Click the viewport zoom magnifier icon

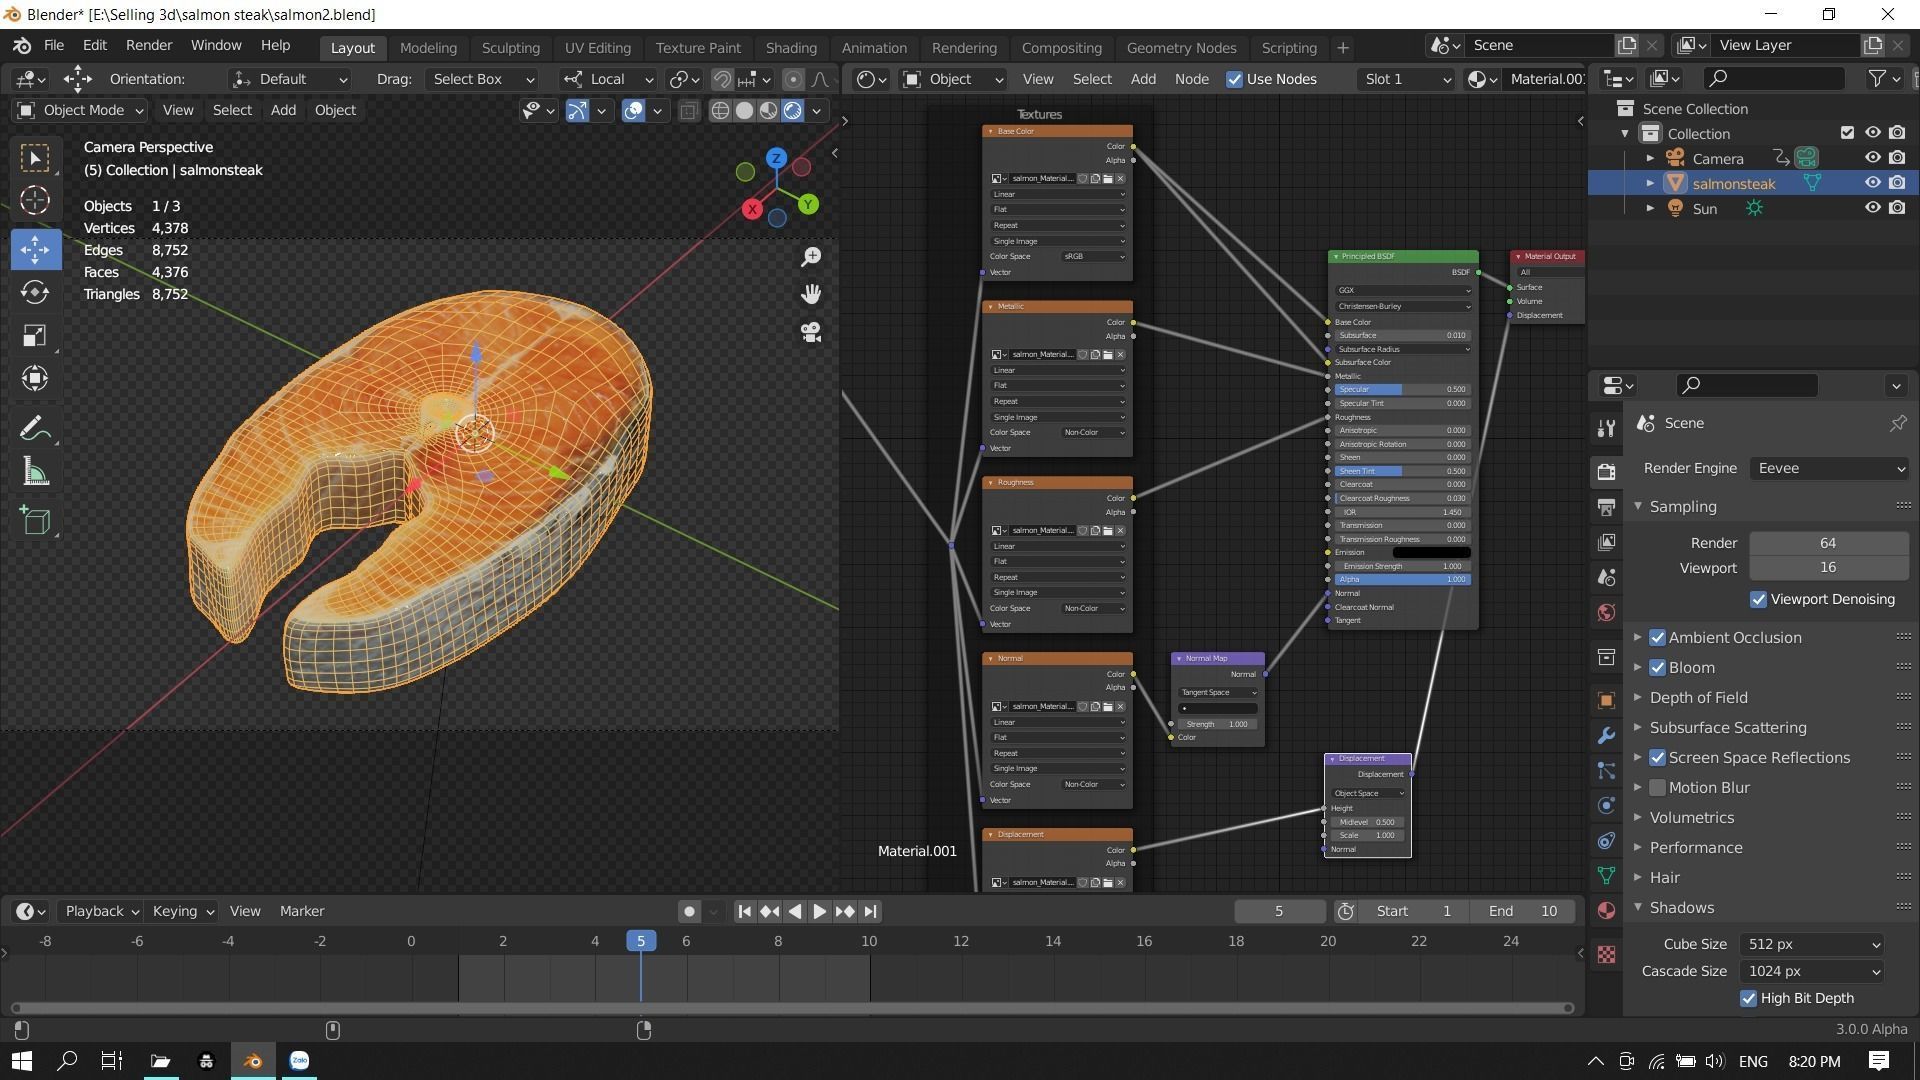[811, 257]
